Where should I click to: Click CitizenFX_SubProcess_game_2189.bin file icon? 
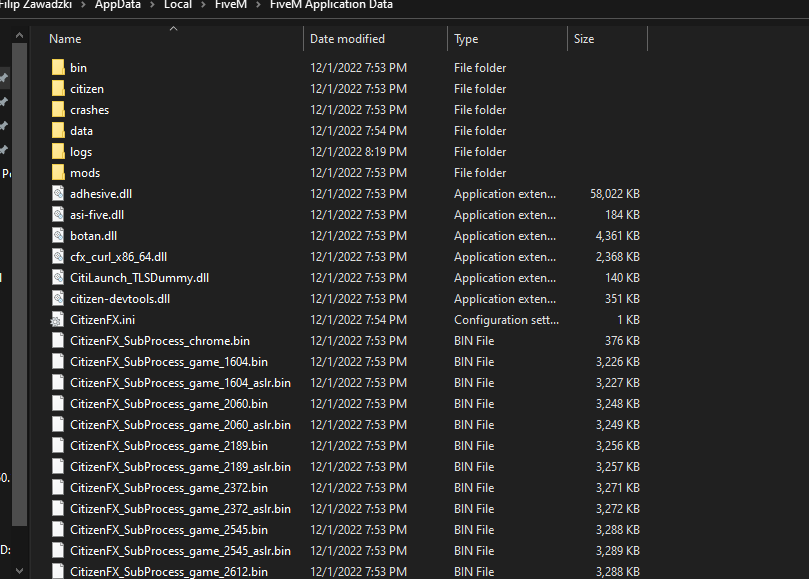coord(58,446)
